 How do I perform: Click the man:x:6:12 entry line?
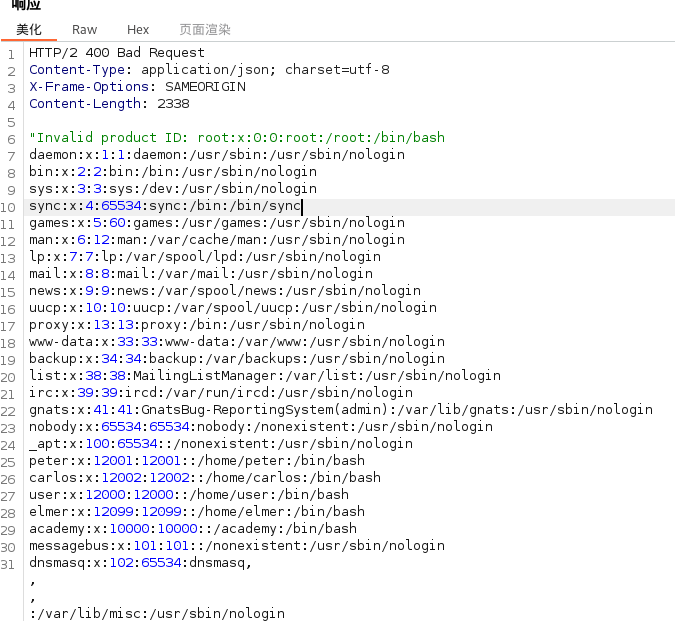coord(217,240)
